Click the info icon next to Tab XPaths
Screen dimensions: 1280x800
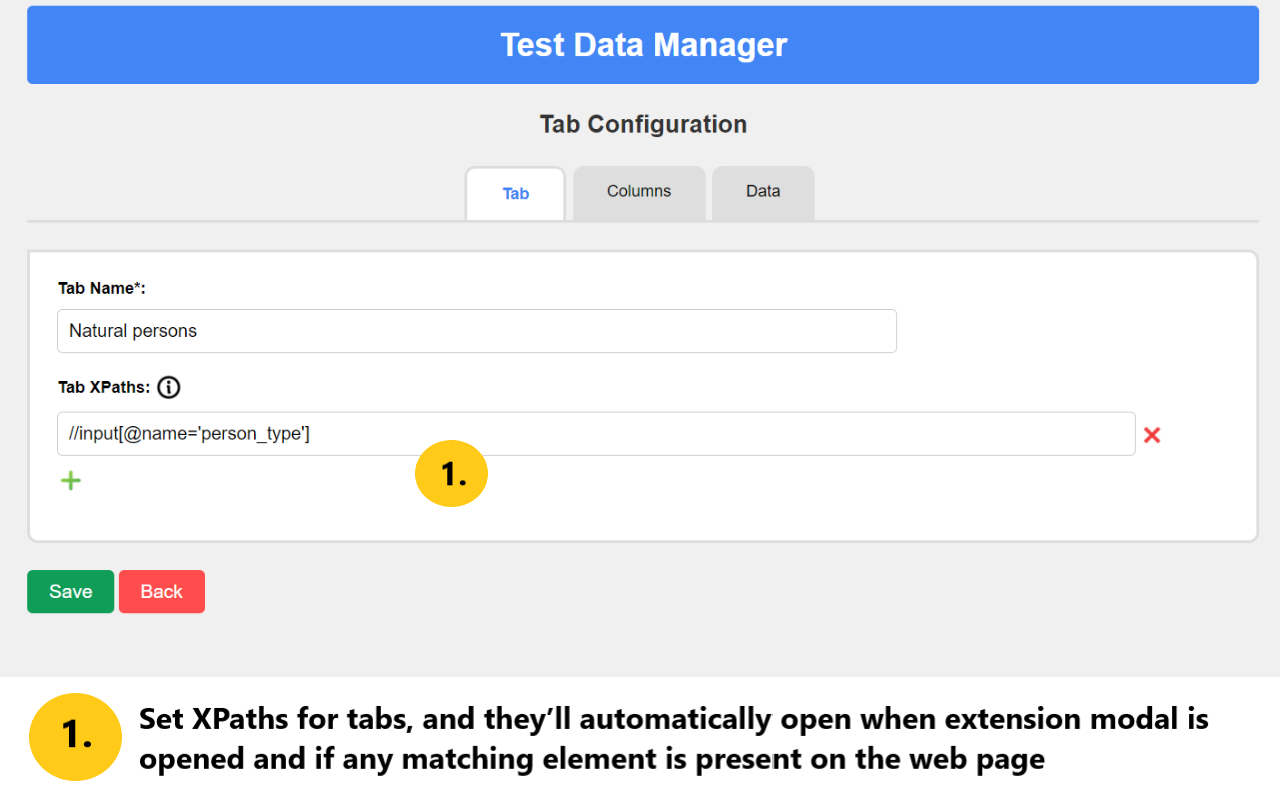168,388
